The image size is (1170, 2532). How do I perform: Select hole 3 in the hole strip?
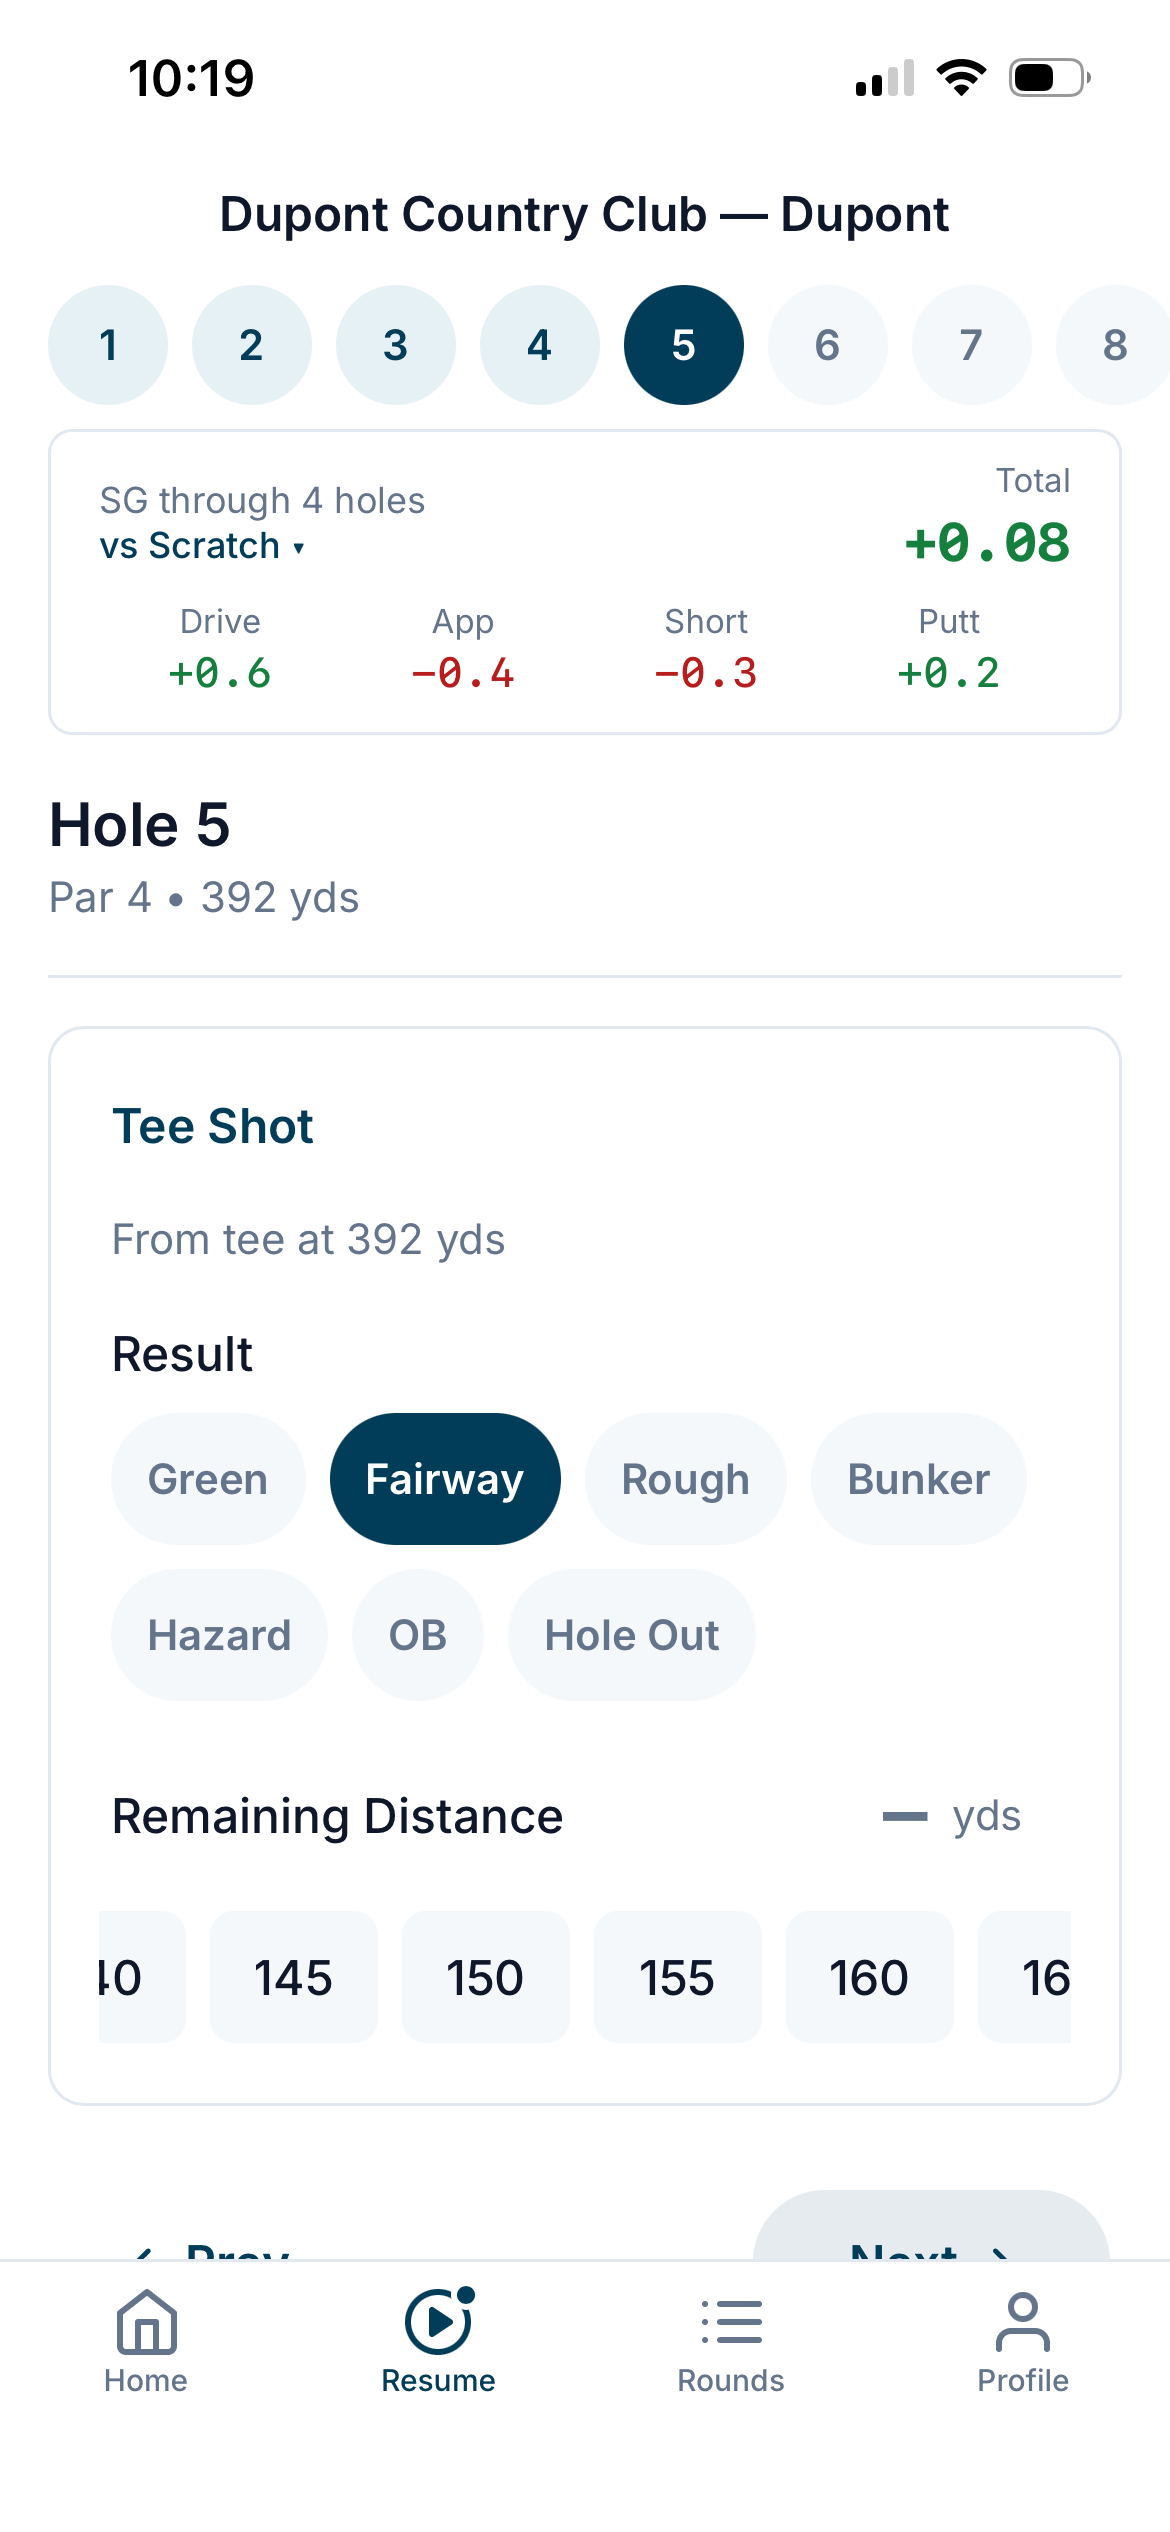(395, 344)
